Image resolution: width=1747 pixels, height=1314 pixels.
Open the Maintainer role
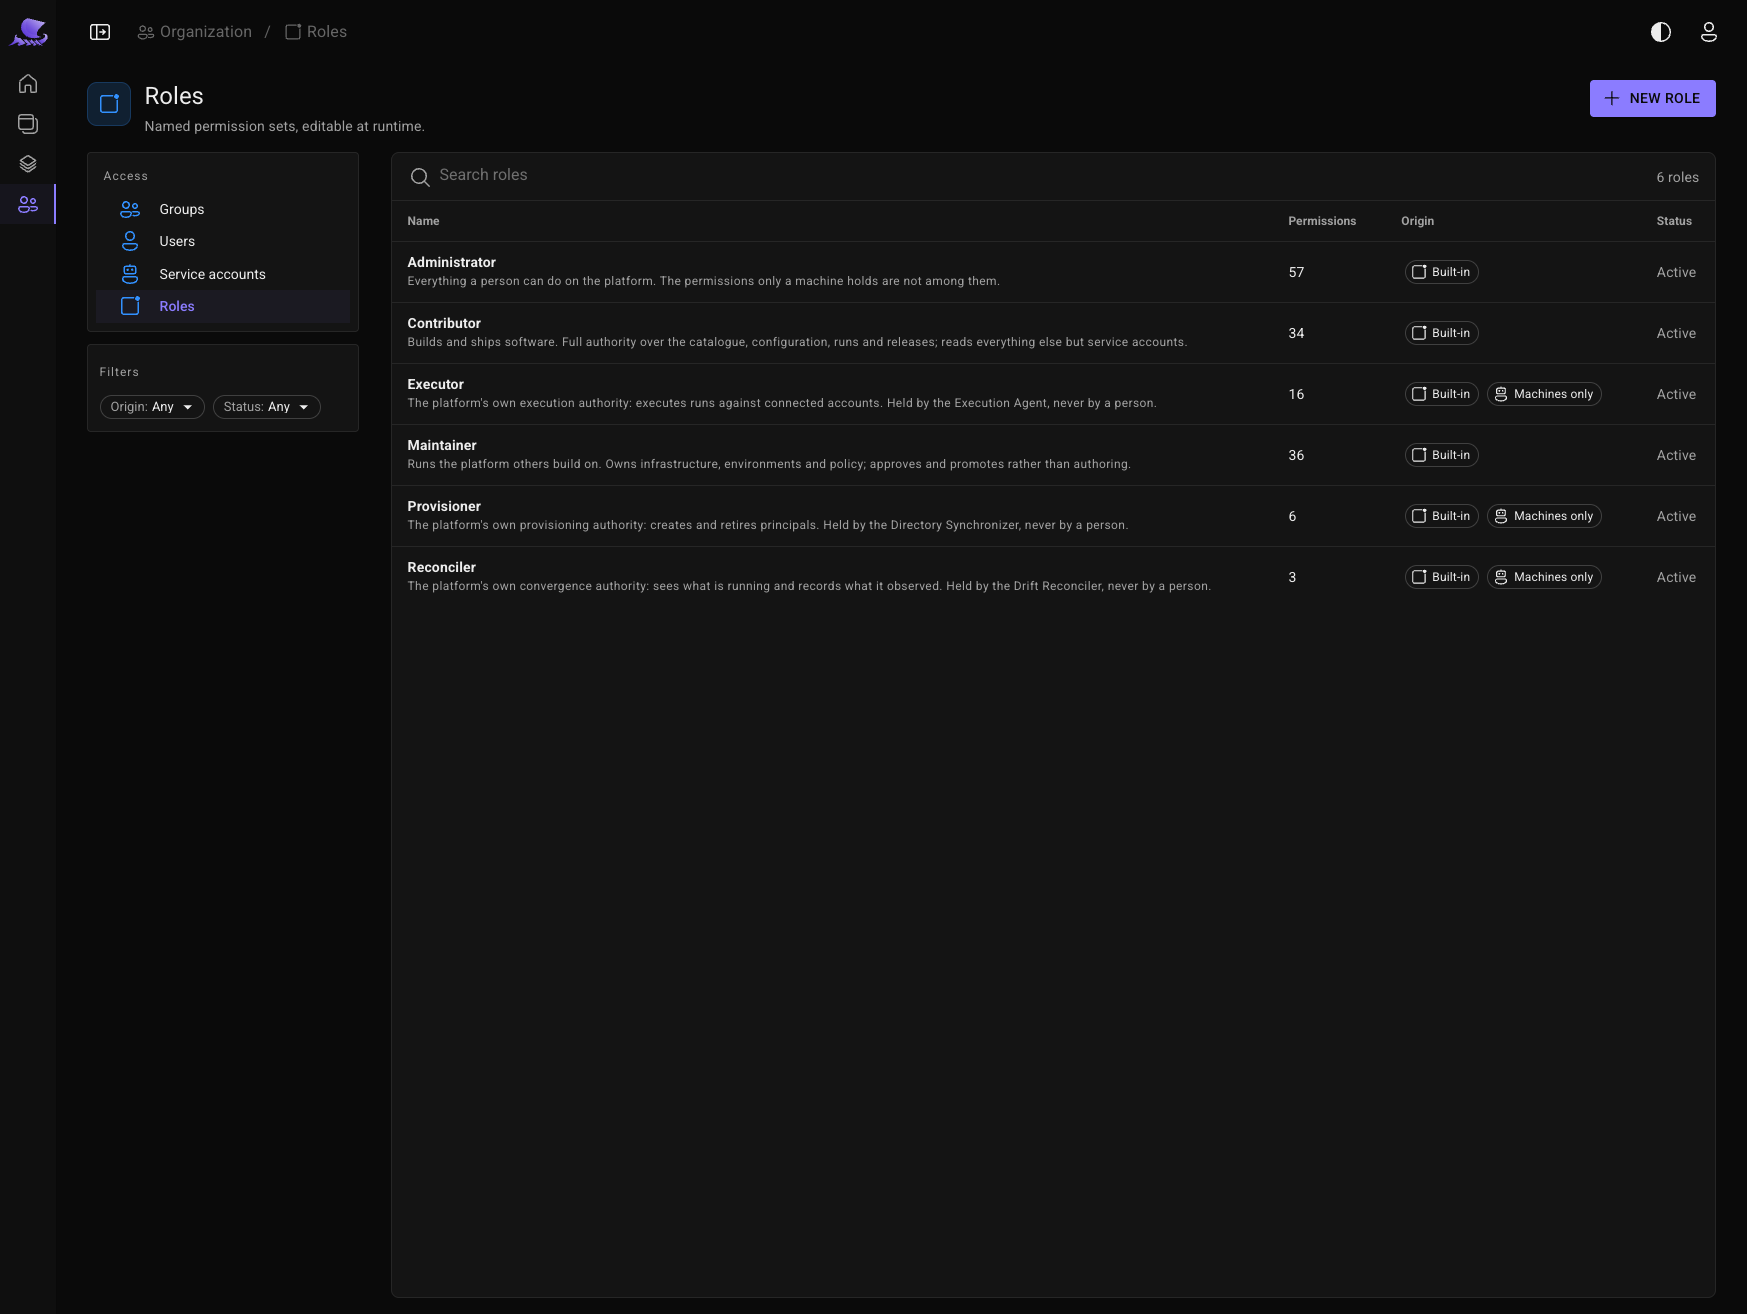[x=1053, y=455]
